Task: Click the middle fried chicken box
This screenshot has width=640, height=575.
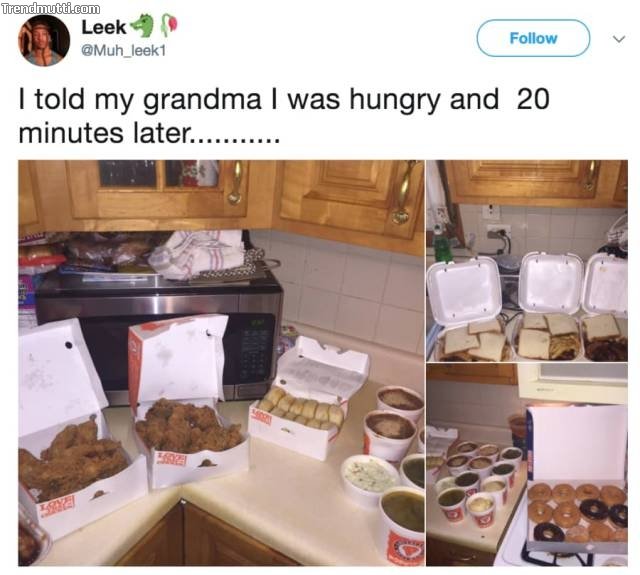Action: click(186, 402)
